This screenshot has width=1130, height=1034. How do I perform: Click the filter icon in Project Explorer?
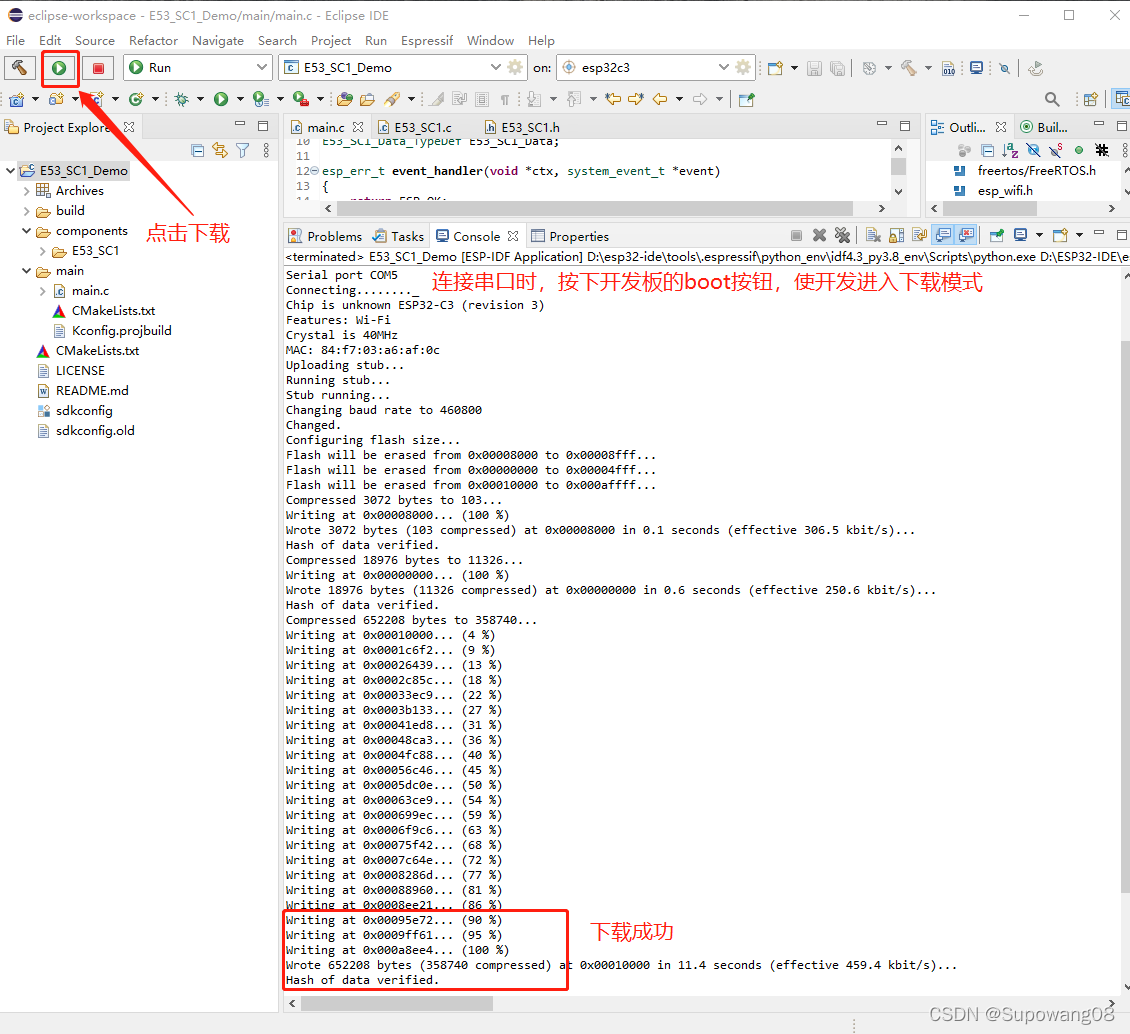click(x=243, y=150)
